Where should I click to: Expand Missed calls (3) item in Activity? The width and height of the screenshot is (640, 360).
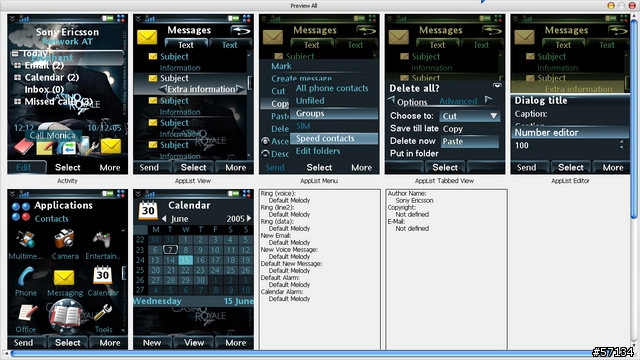pos(18,101)
